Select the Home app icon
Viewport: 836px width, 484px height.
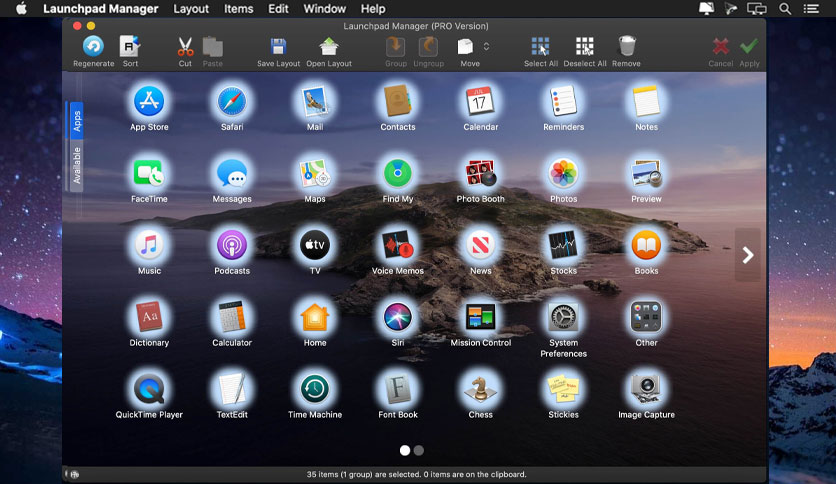(315, 317)
